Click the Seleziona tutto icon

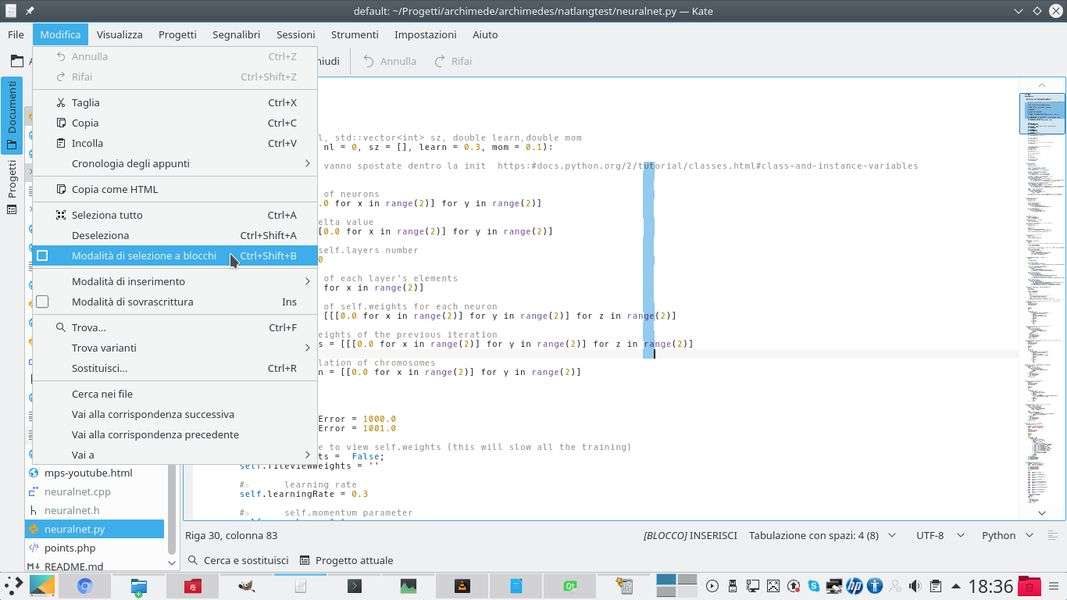61,215
